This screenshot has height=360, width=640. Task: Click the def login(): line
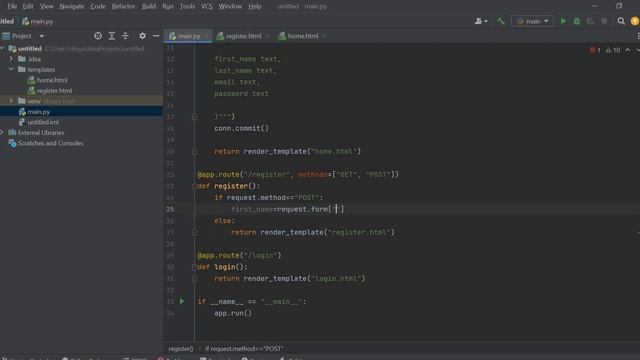pos(222,267)
